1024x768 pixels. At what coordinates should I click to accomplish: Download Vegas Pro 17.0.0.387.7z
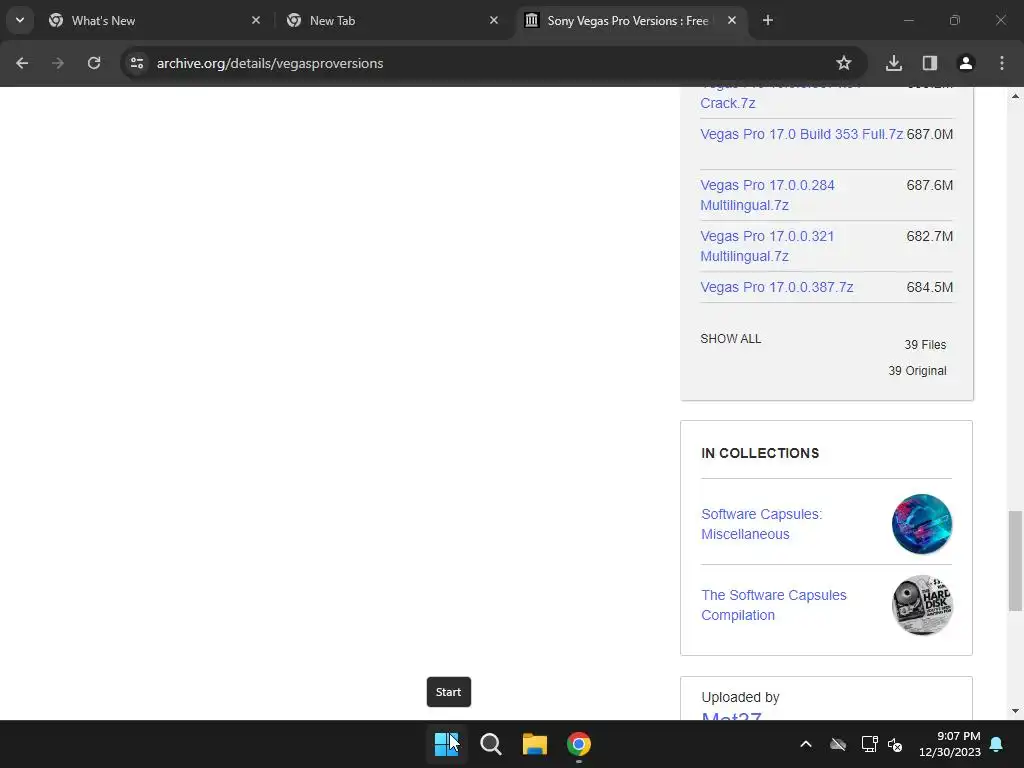coord(776,287)
